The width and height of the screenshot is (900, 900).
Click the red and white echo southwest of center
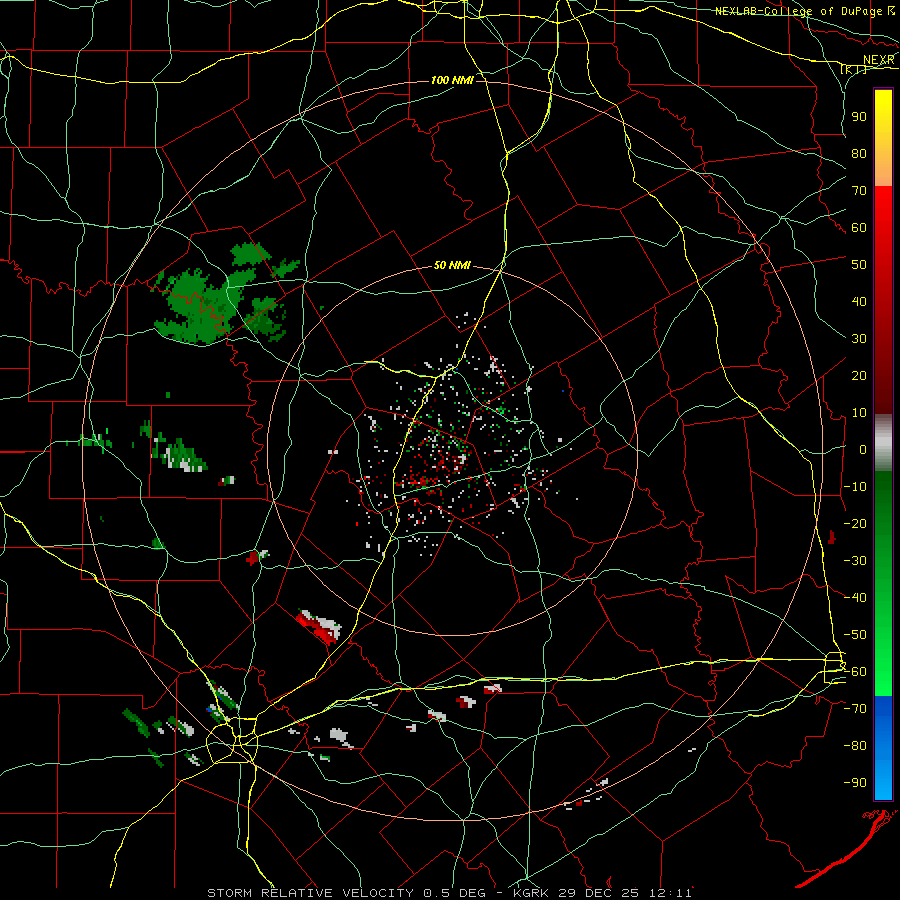tap(319, 627)
